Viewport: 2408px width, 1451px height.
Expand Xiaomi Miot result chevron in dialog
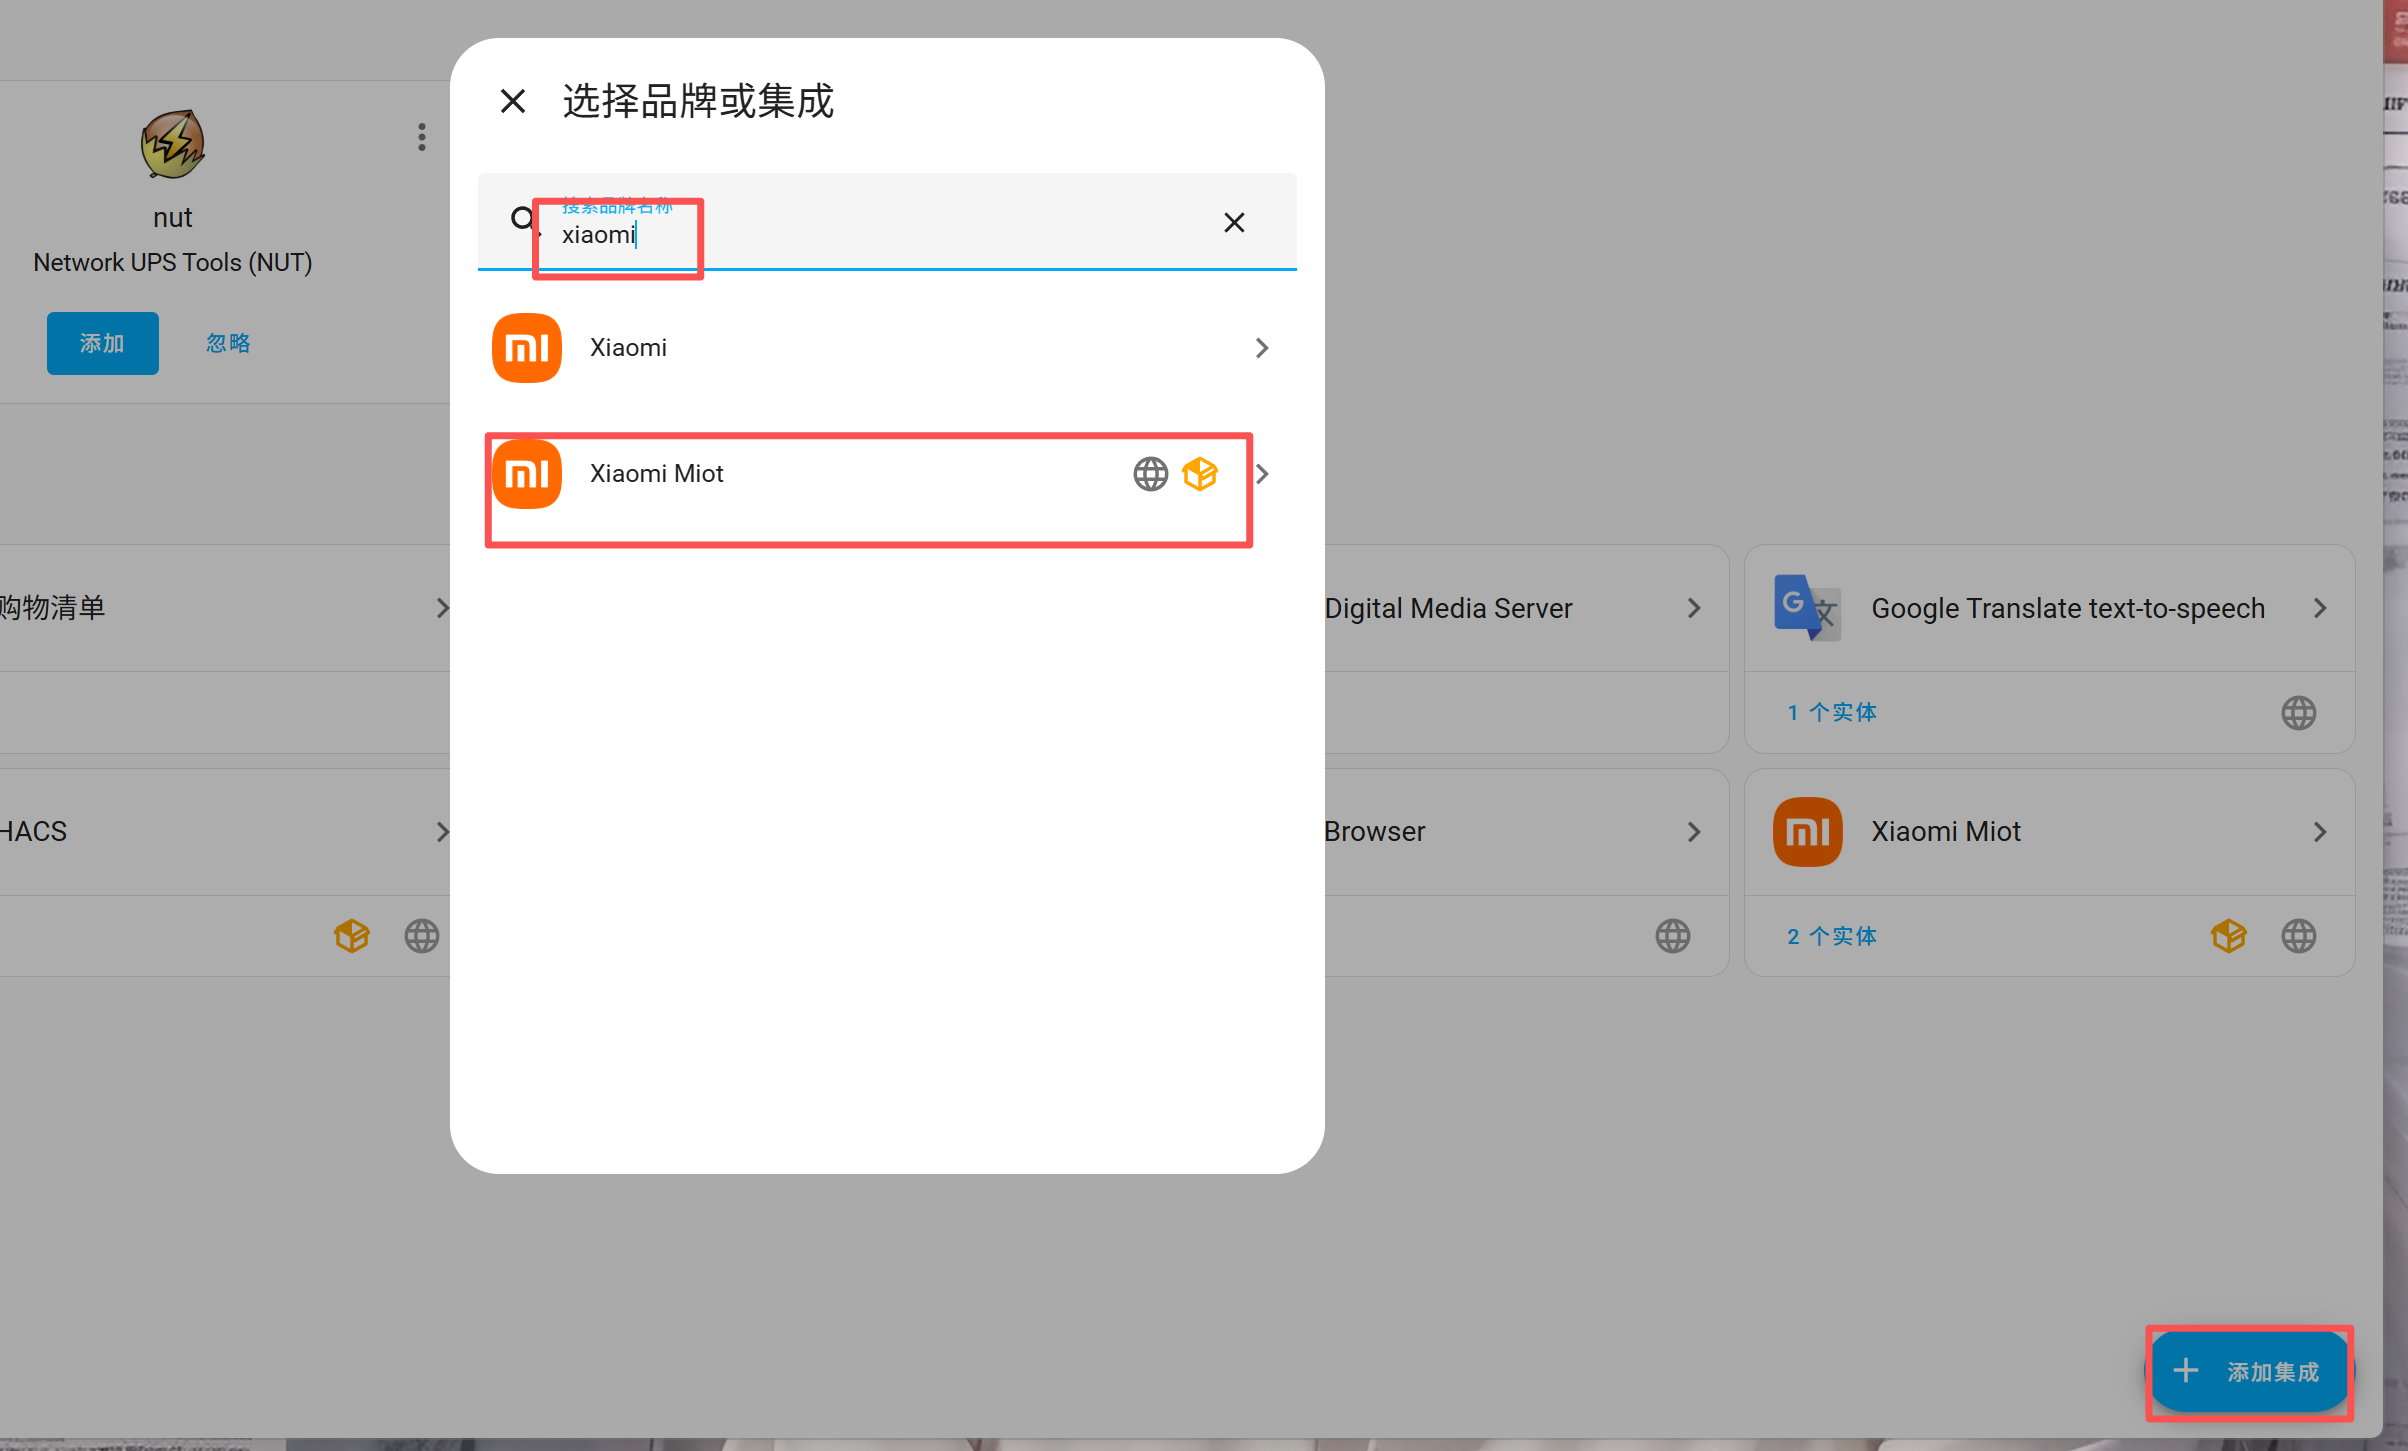1263,474
